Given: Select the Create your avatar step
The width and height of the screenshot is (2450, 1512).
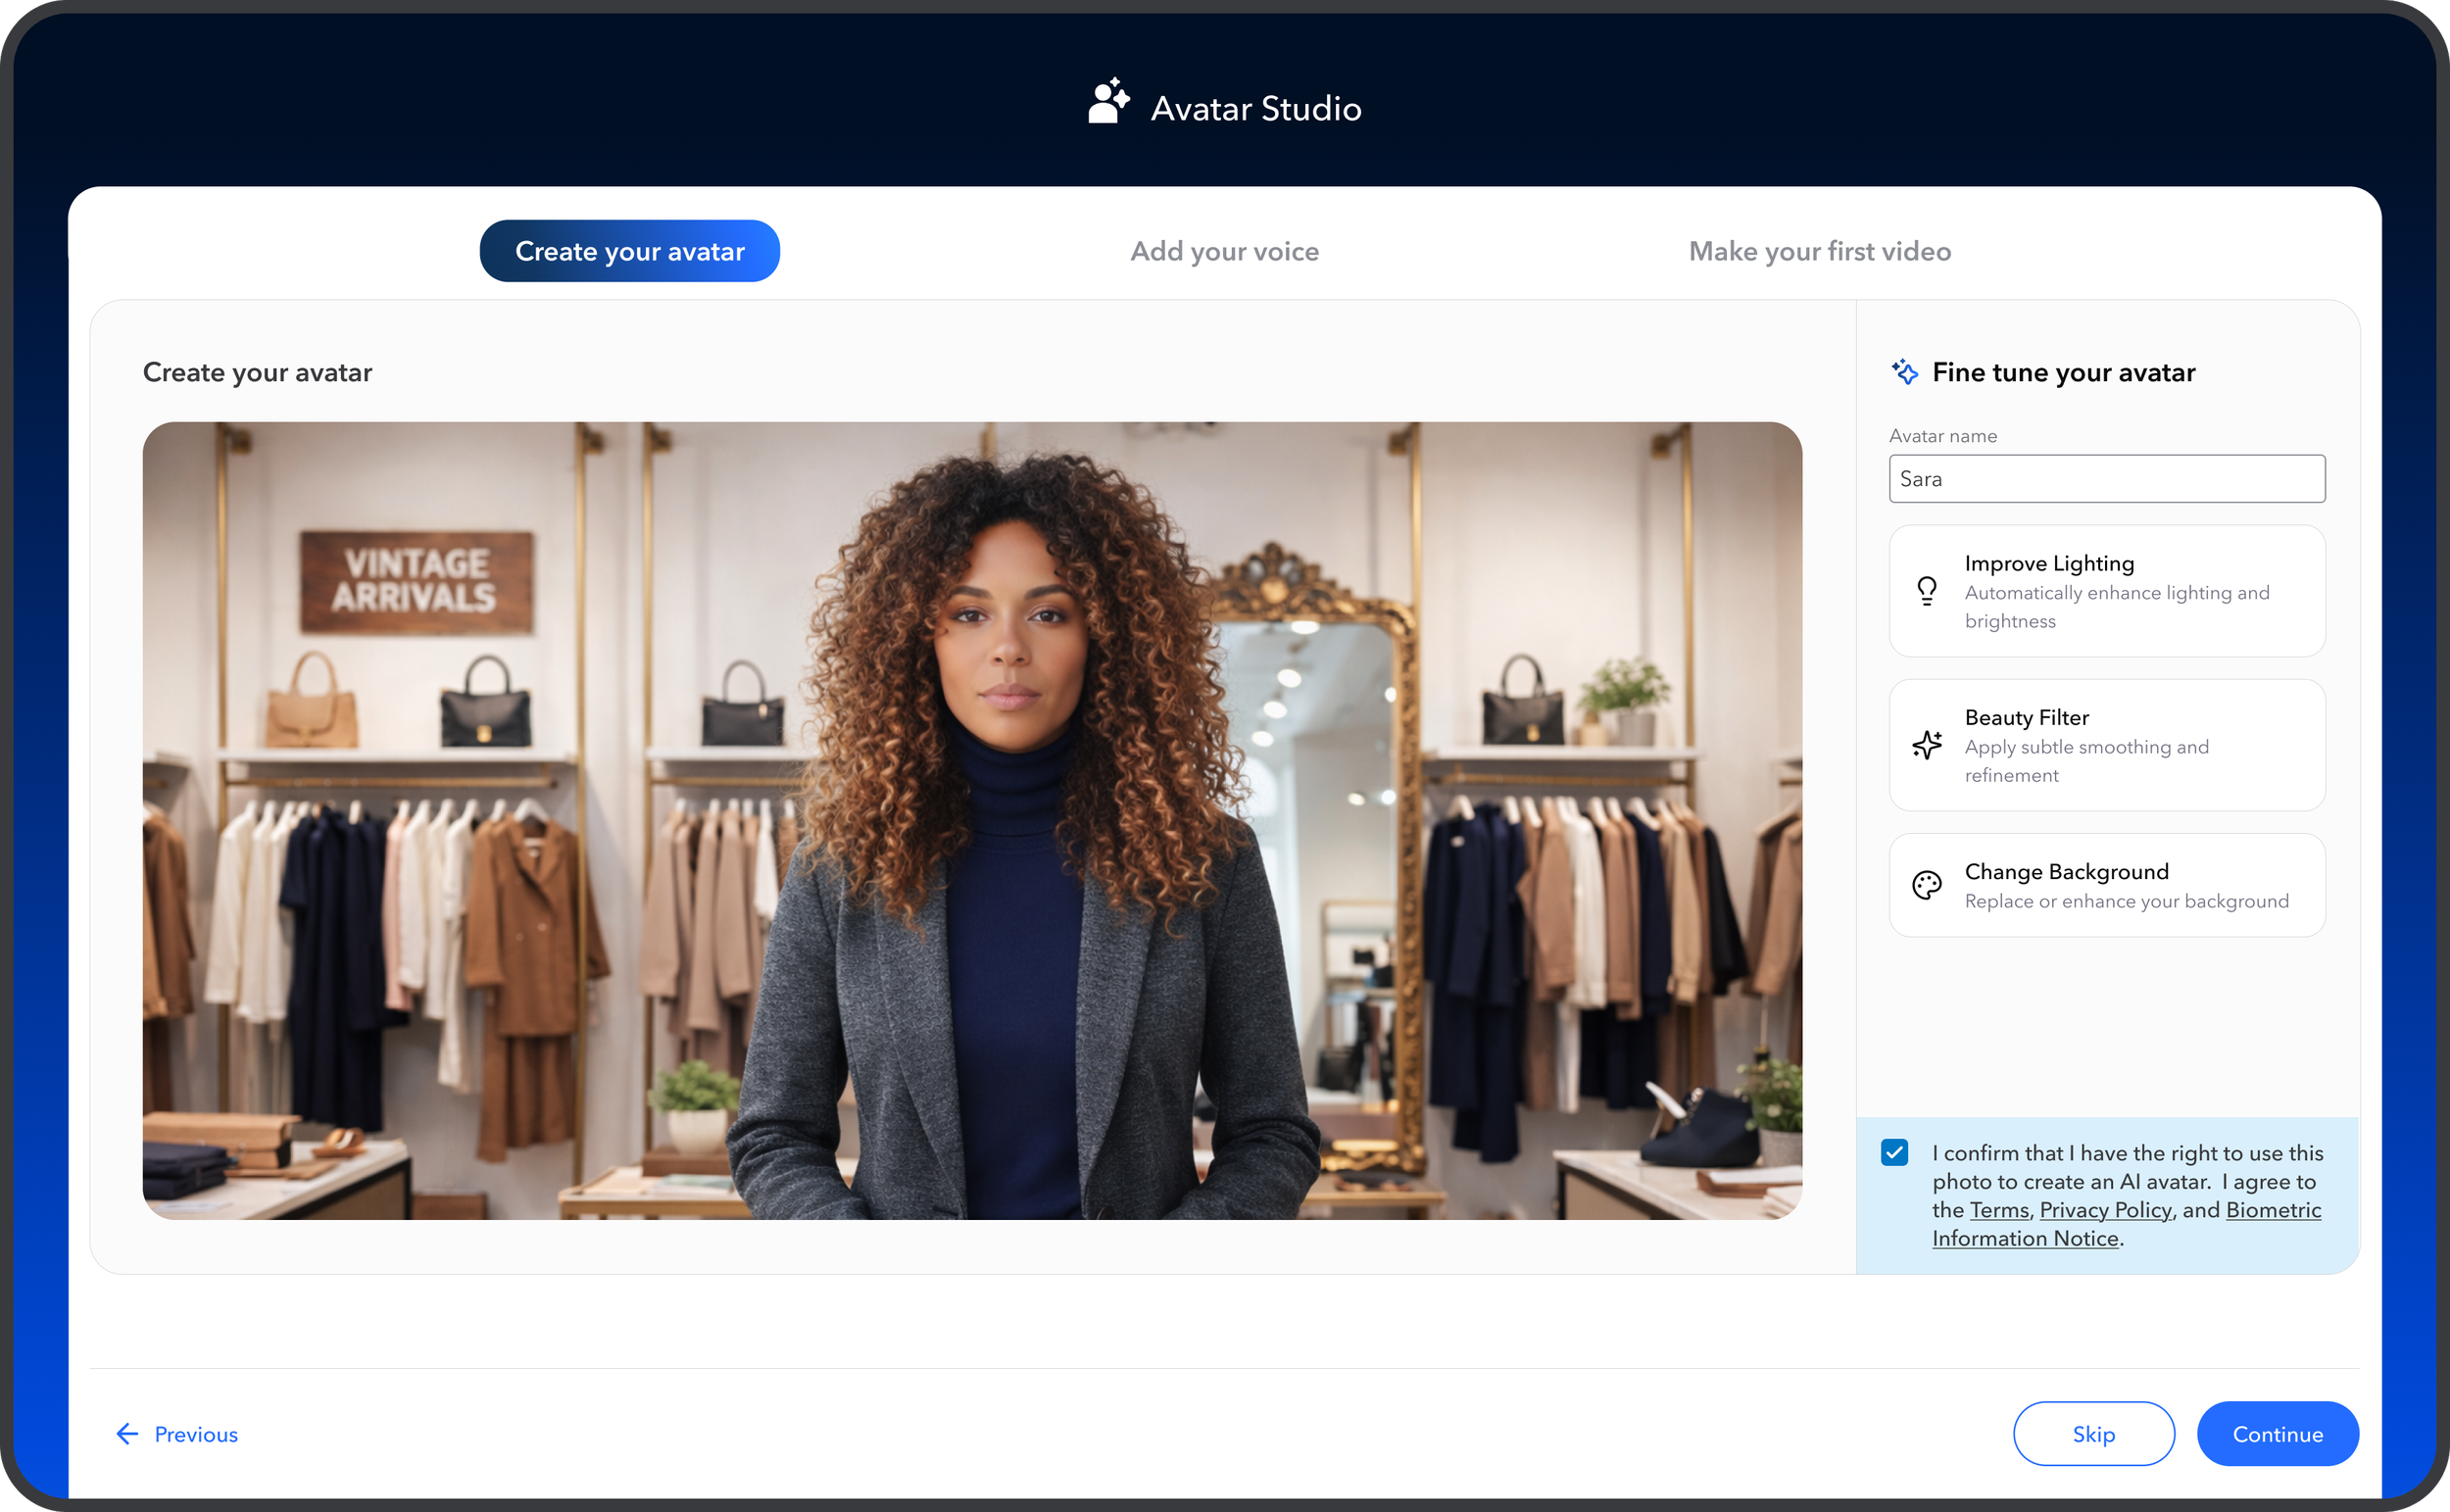Looking at the screenshot, I should [629, 251].
